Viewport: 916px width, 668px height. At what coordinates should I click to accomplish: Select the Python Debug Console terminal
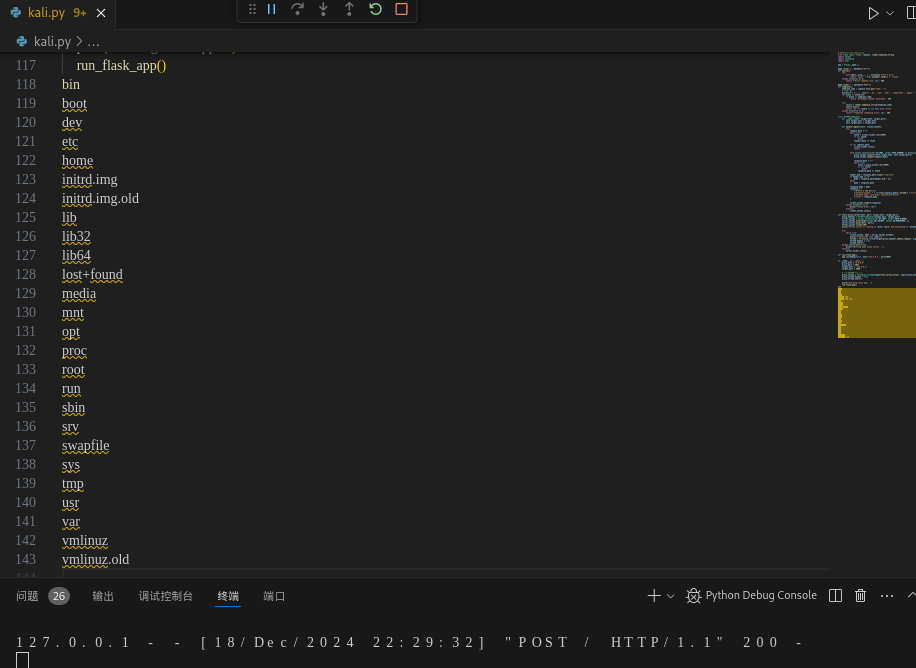pyautogui.click(x=751, y=596)
